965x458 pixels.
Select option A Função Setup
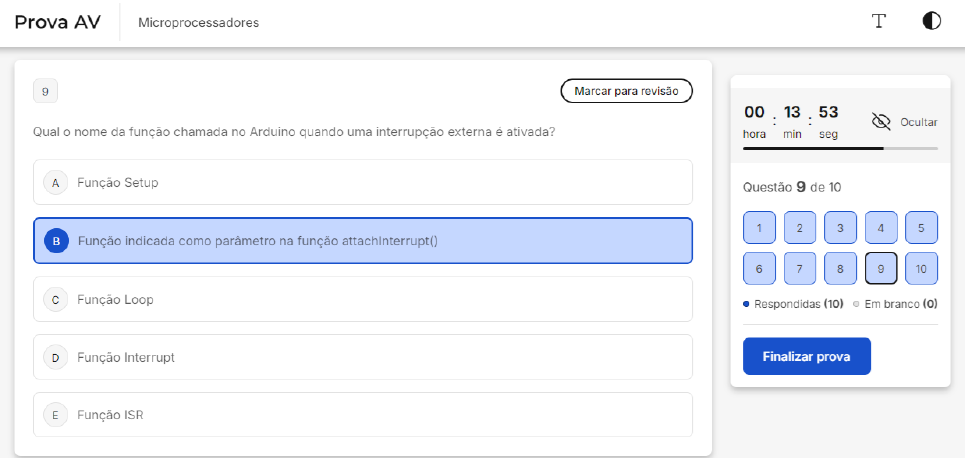tap(362, 183)
